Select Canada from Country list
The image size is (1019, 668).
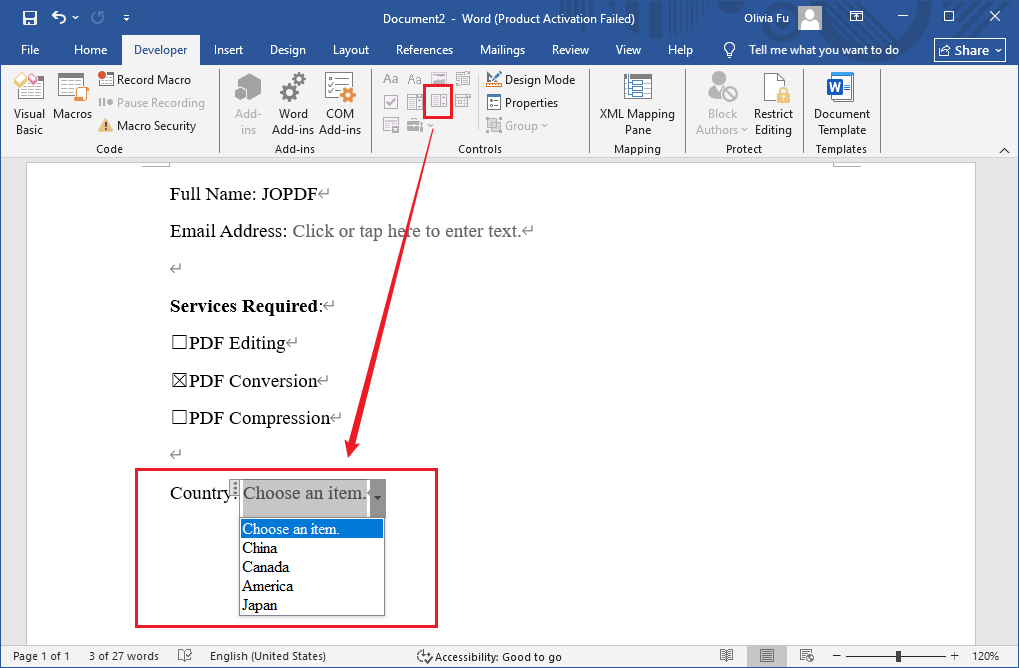point(312,567)
